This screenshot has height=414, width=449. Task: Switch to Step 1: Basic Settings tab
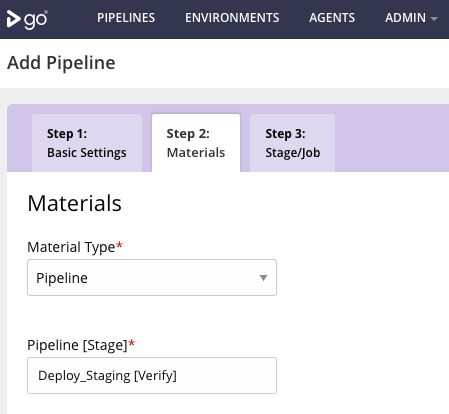pos(87,143)
